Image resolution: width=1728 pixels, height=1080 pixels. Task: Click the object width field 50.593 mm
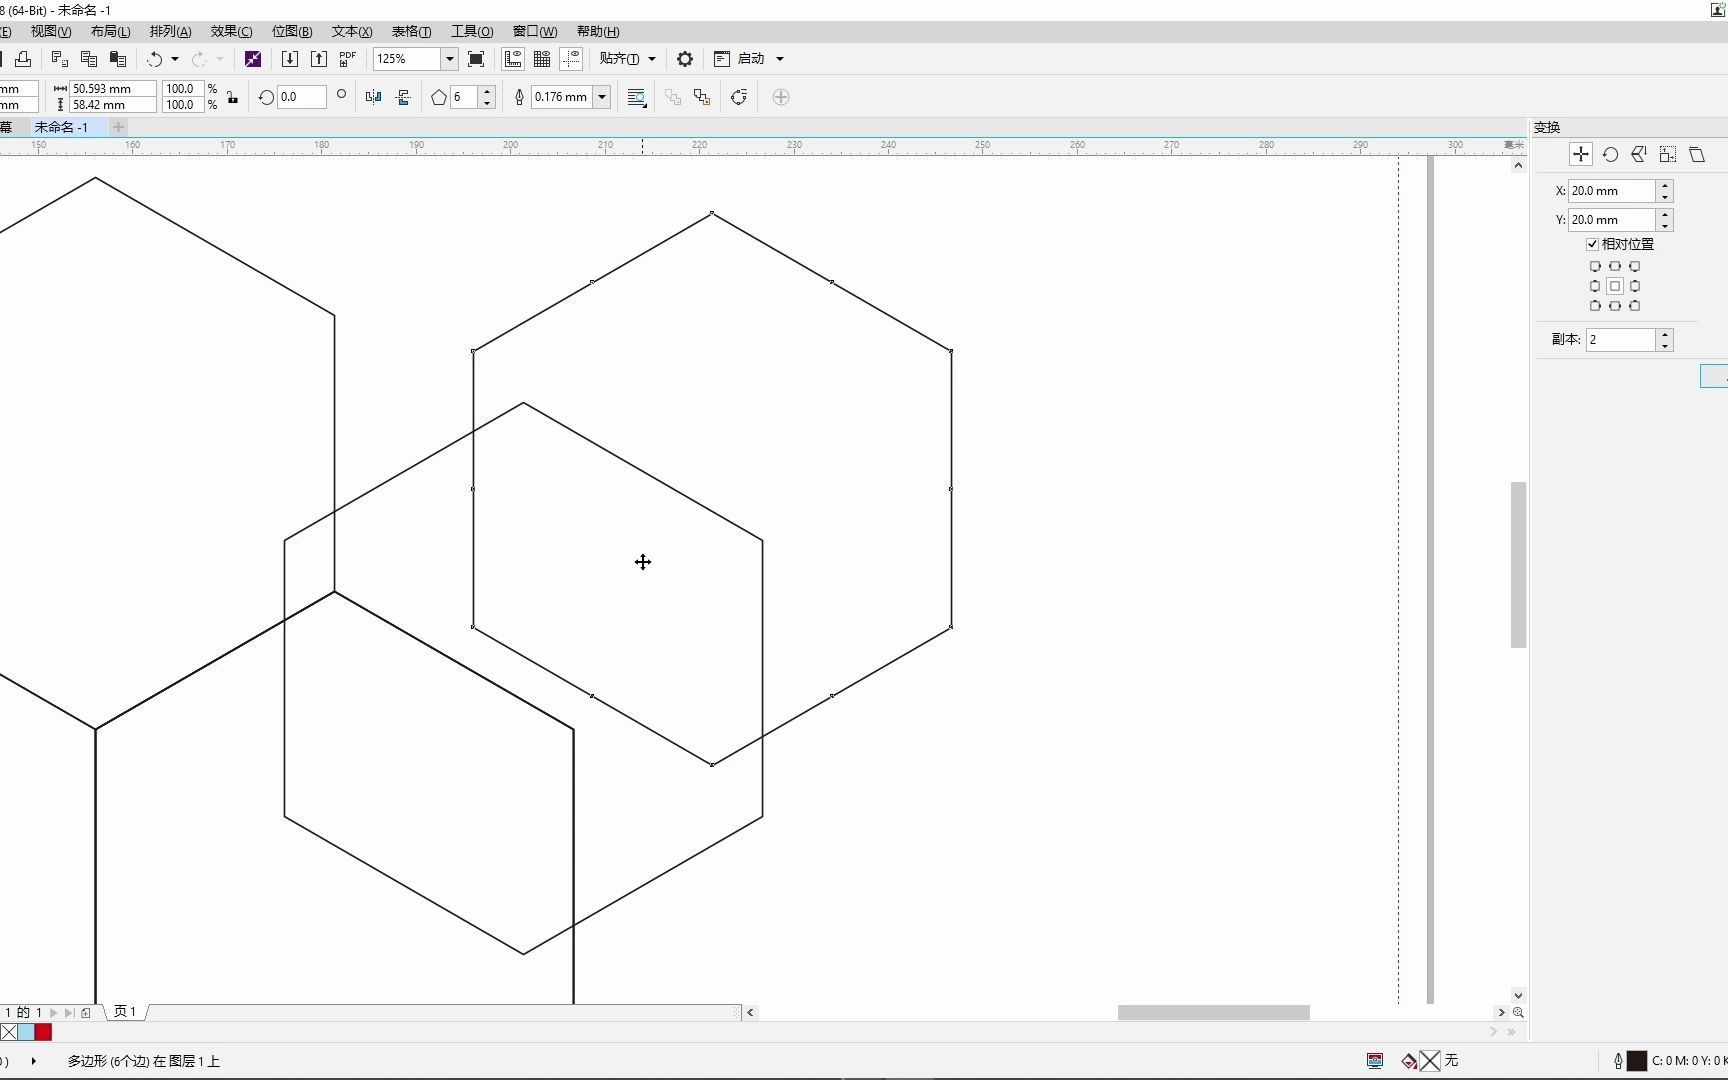tap(113, 89)
